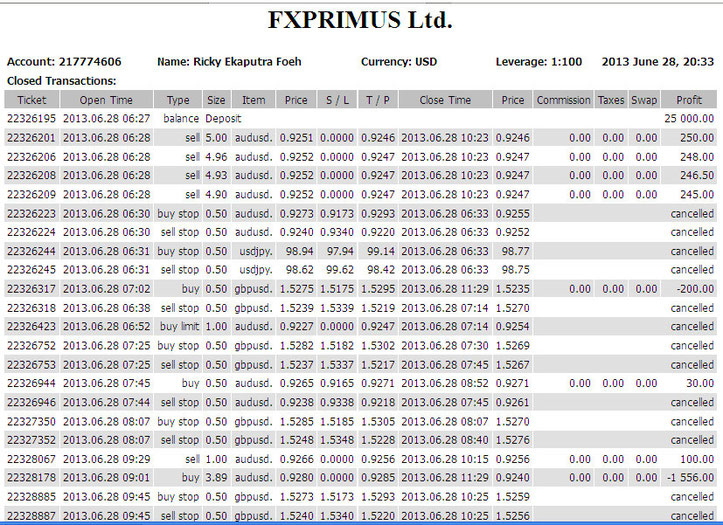Select the Account: 217774606 text
Screen dimensions: 723x525
click(64, 62)
